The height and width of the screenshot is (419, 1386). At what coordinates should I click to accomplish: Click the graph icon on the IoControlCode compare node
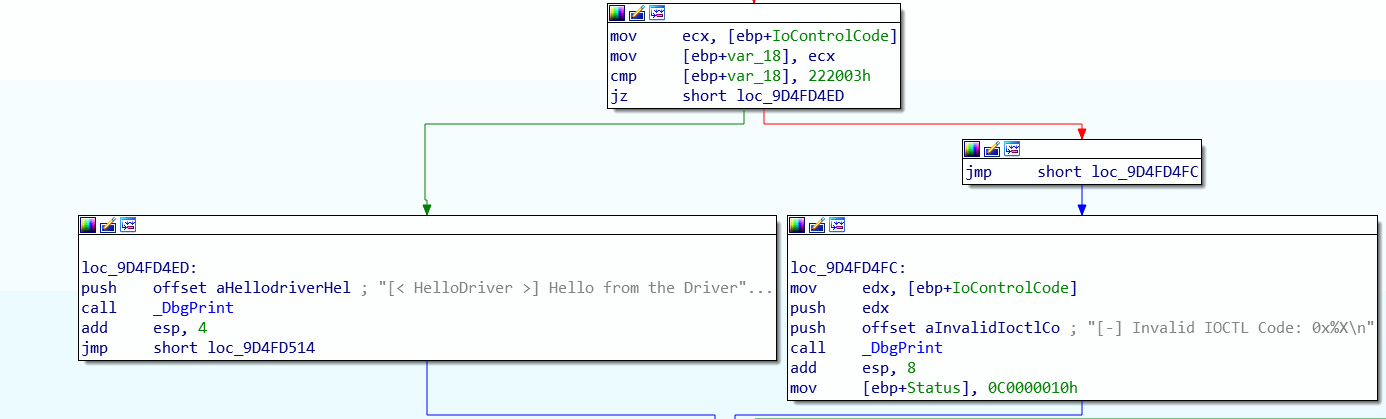click(657, 13)
